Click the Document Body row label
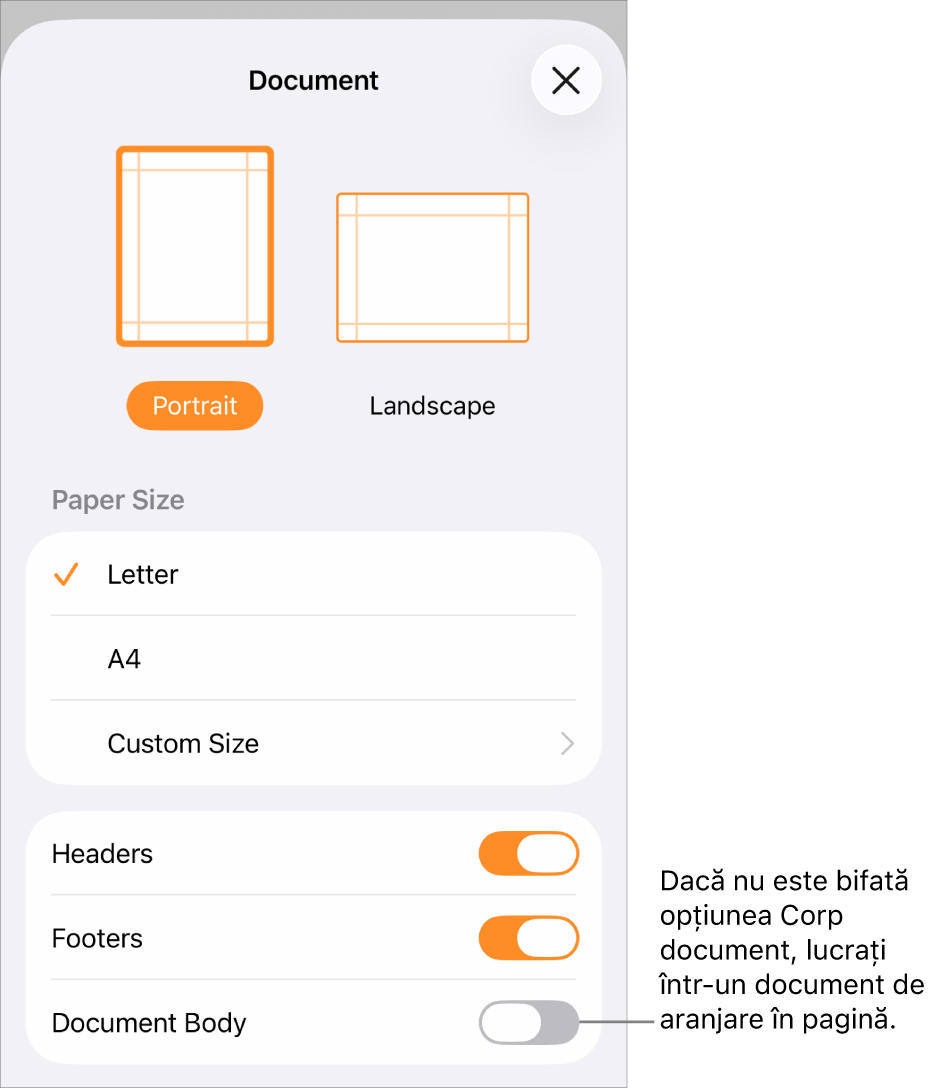 coord(149,1023)
